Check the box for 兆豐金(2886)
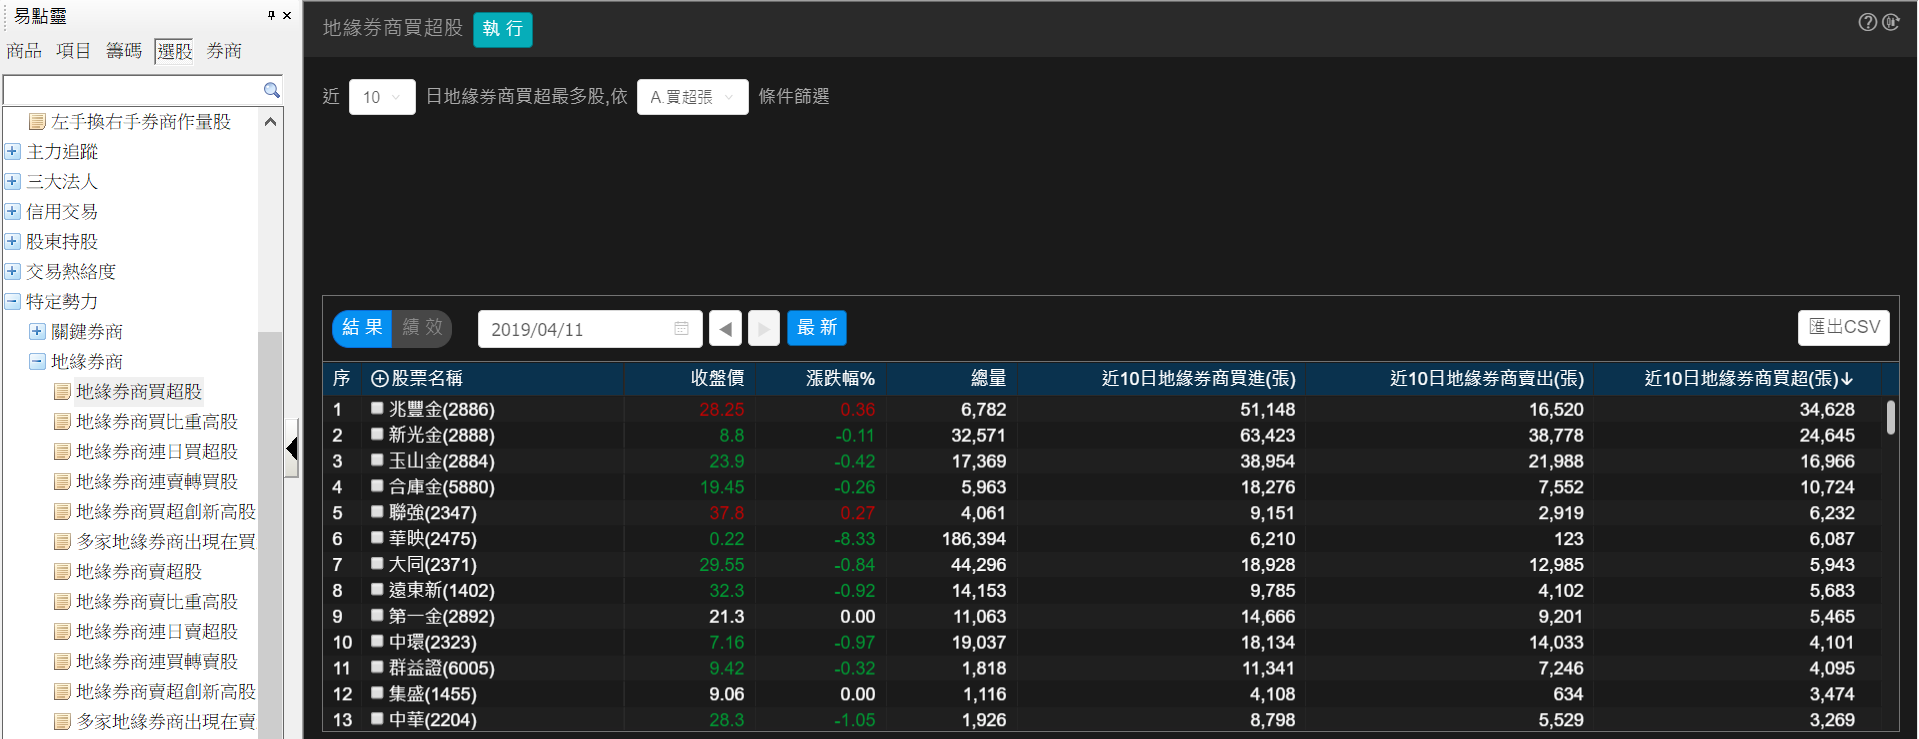 pyautogui.click(x=377, y=408)
